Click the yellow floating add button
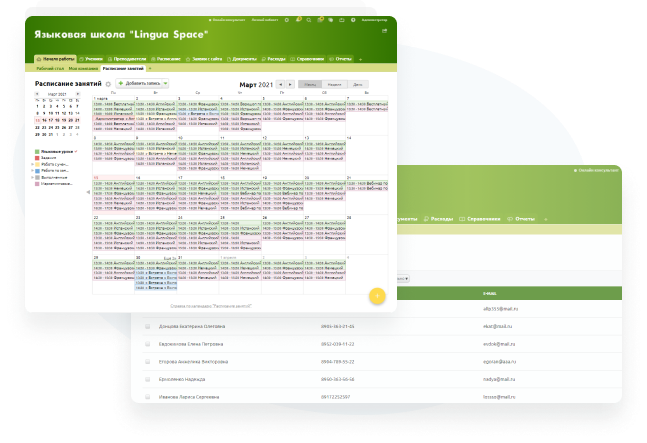647x443 pixels. pyautogui.click(x=377, y=295)
